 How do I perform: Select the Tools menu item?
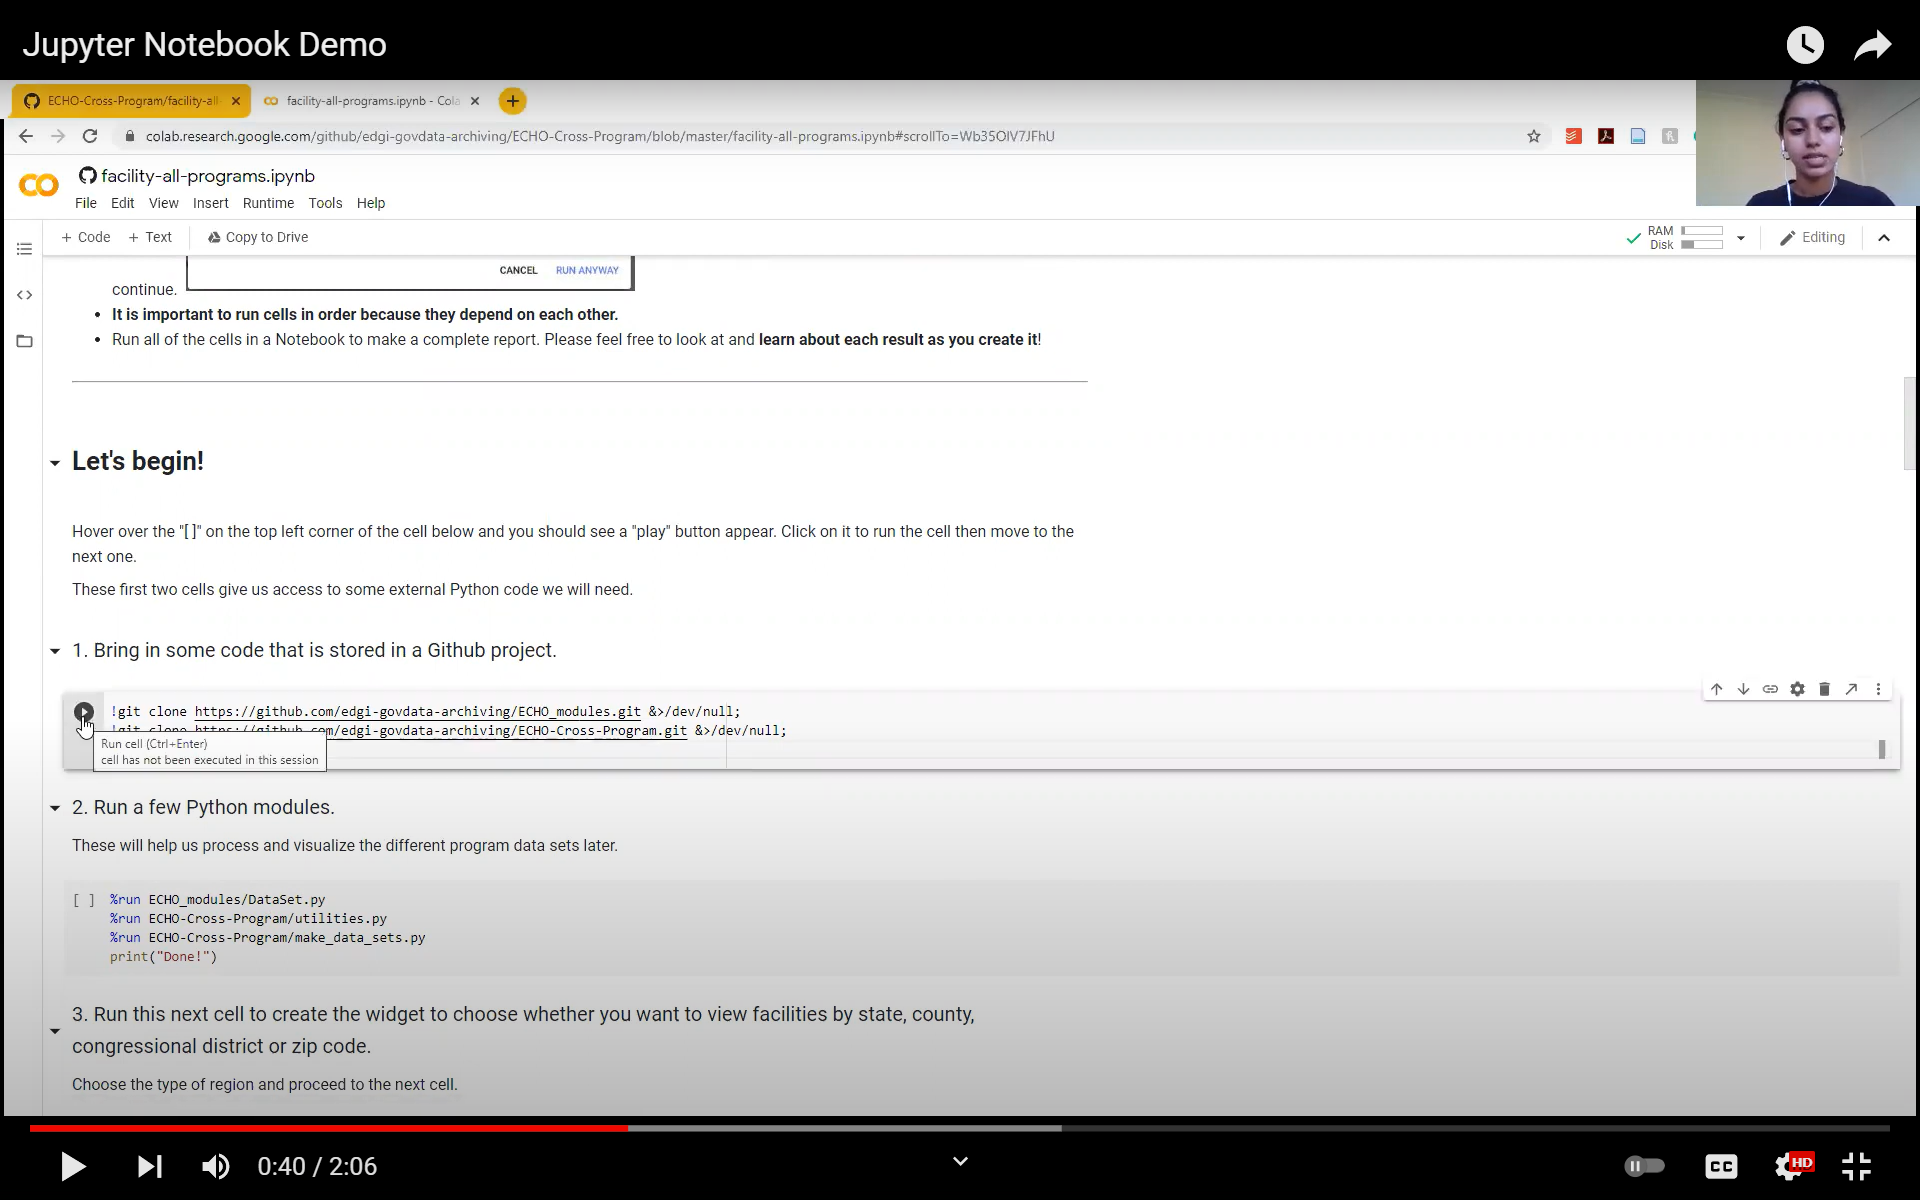325,203
